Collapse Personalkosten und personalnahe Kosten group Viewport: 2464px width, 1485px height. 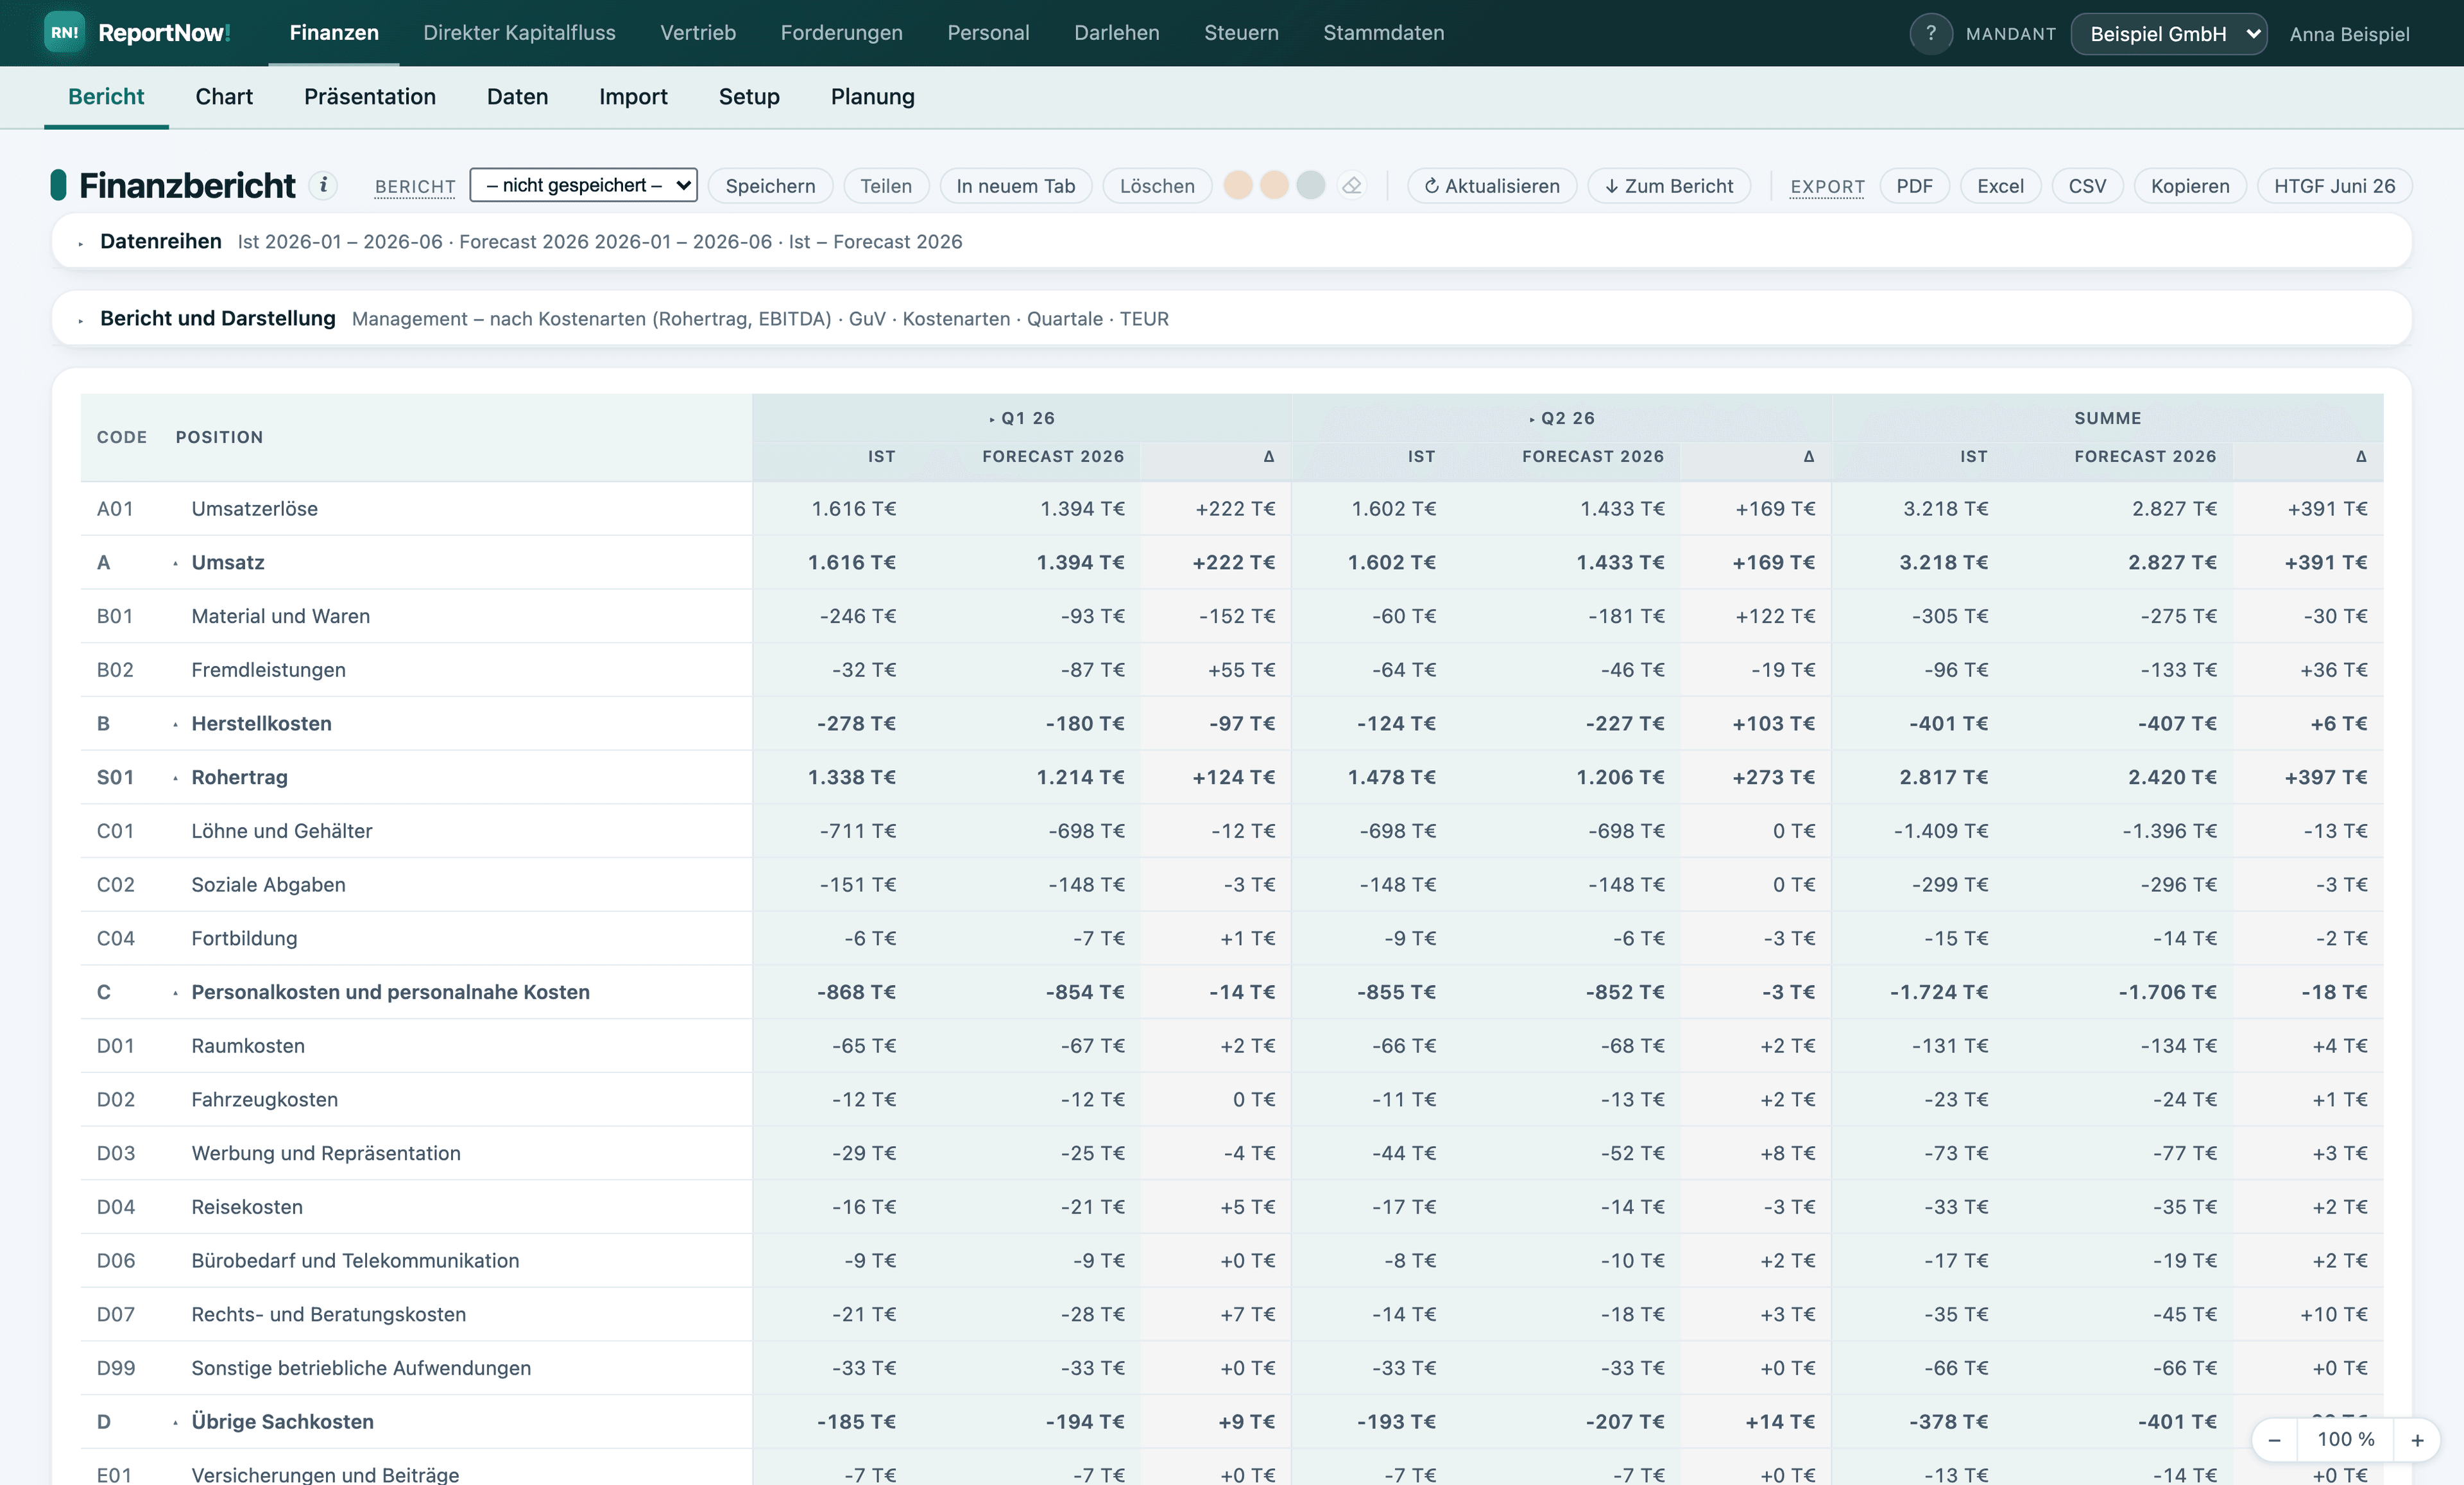point(175,993)
